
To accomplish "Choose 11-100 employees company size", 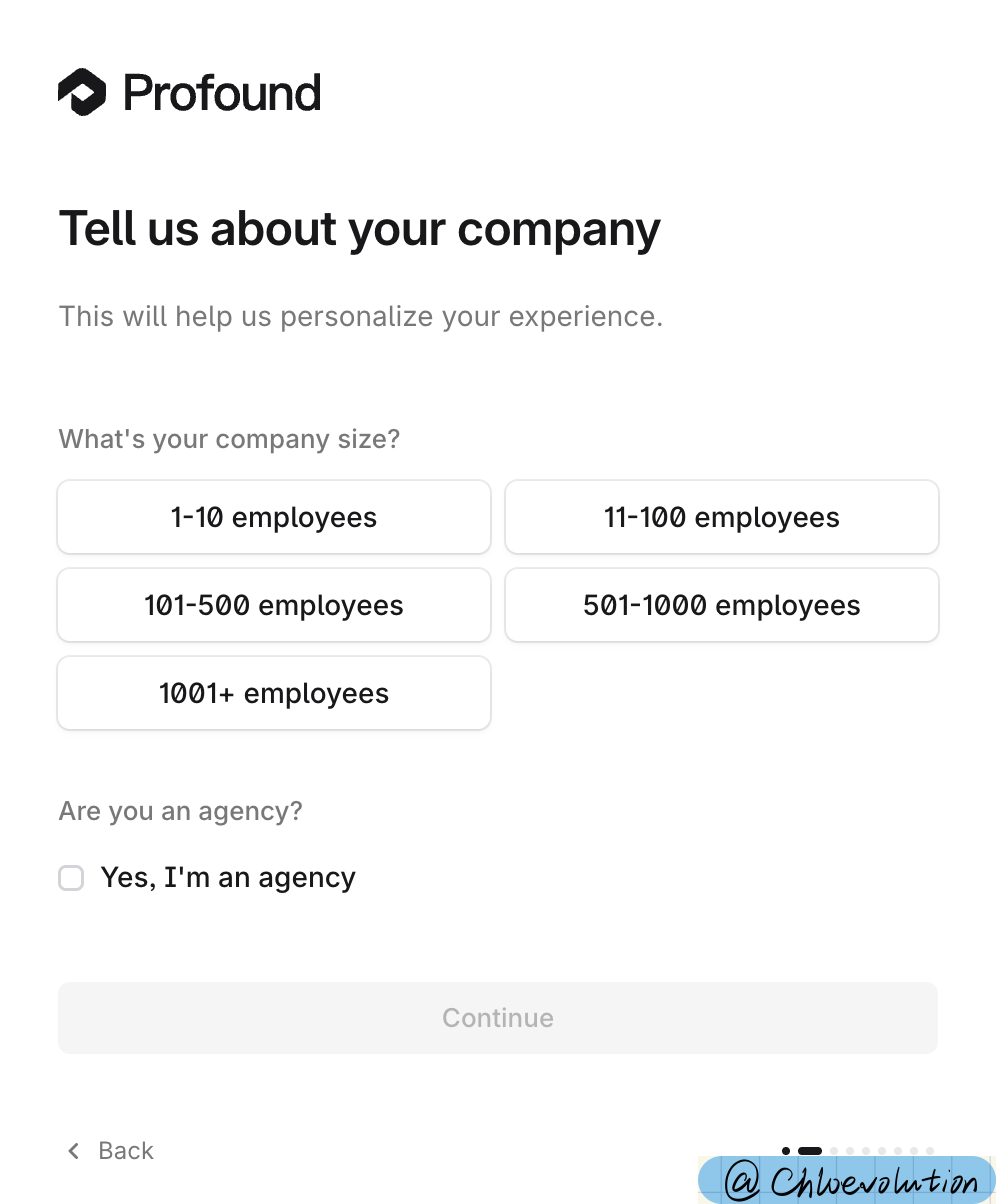I will [x=721, y=517].
